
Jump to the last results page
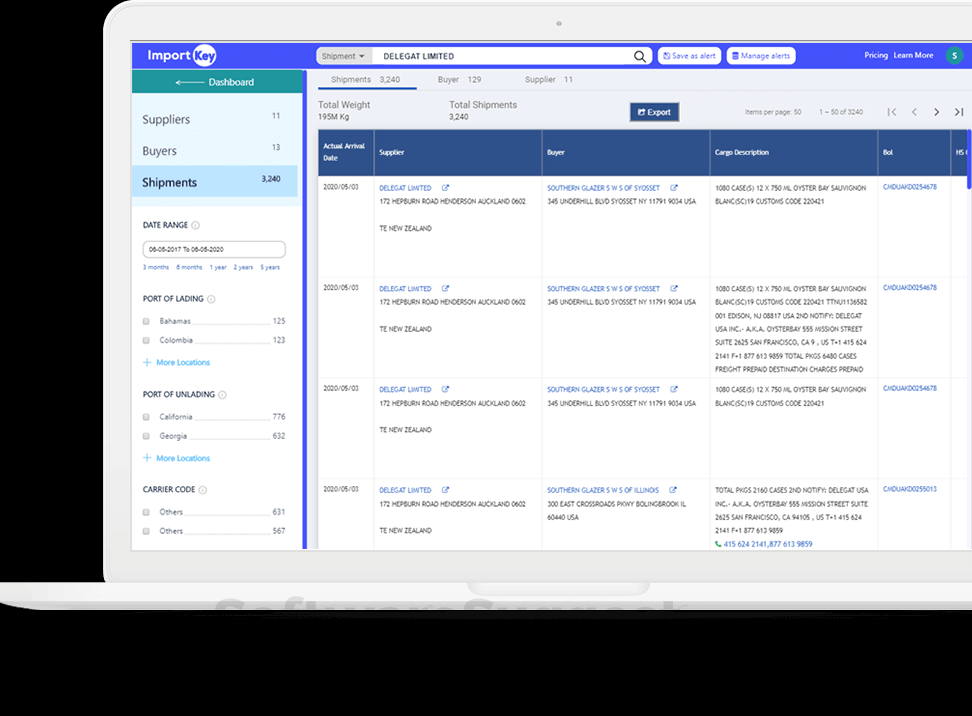[x=959, y=112]
